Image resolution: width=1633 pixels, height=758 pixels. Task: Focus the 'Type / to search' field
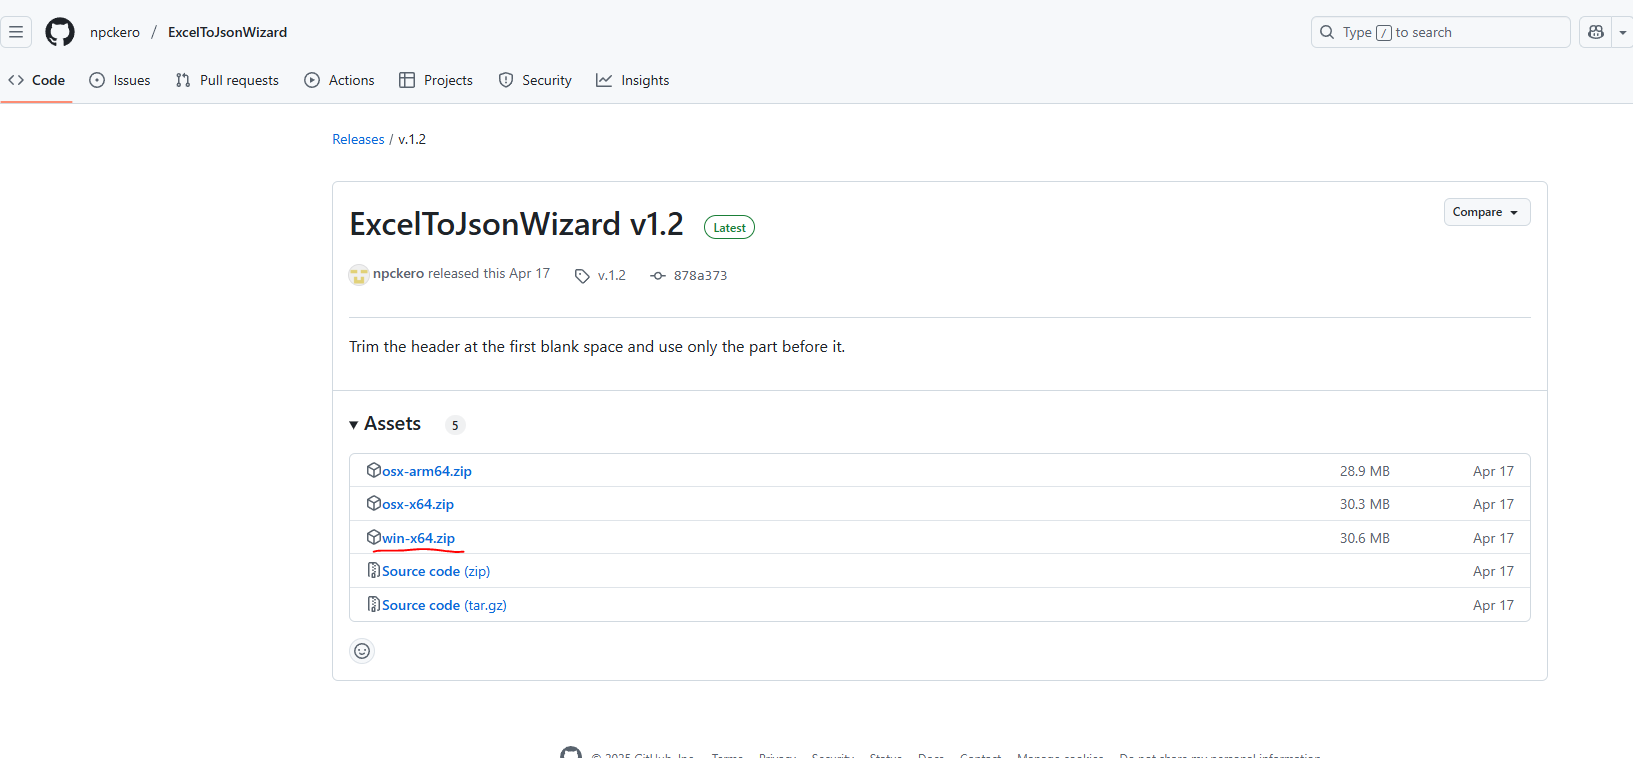tap(1440, 32)
